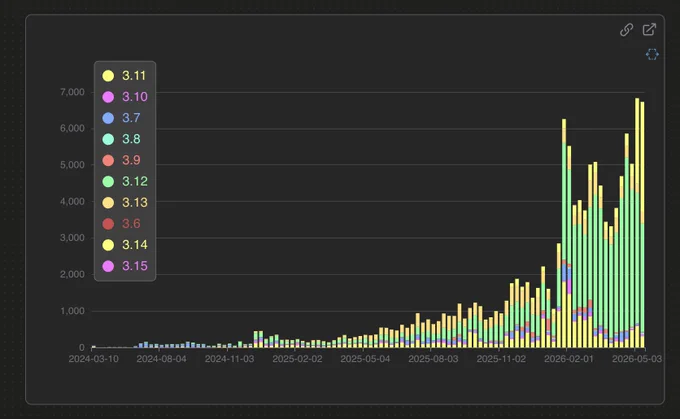Hide the 3.12 series via legend
Viewport: 680px width, 419px height.
(125, 181)
